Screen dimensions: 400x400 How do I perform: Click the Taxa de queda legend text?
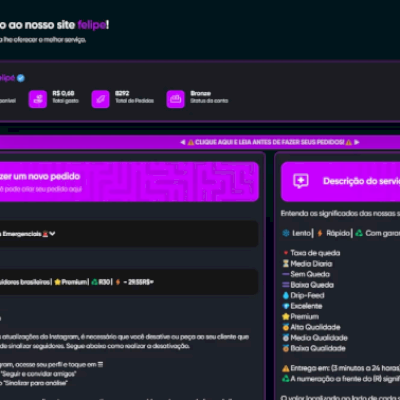click(x=315, y=253)
